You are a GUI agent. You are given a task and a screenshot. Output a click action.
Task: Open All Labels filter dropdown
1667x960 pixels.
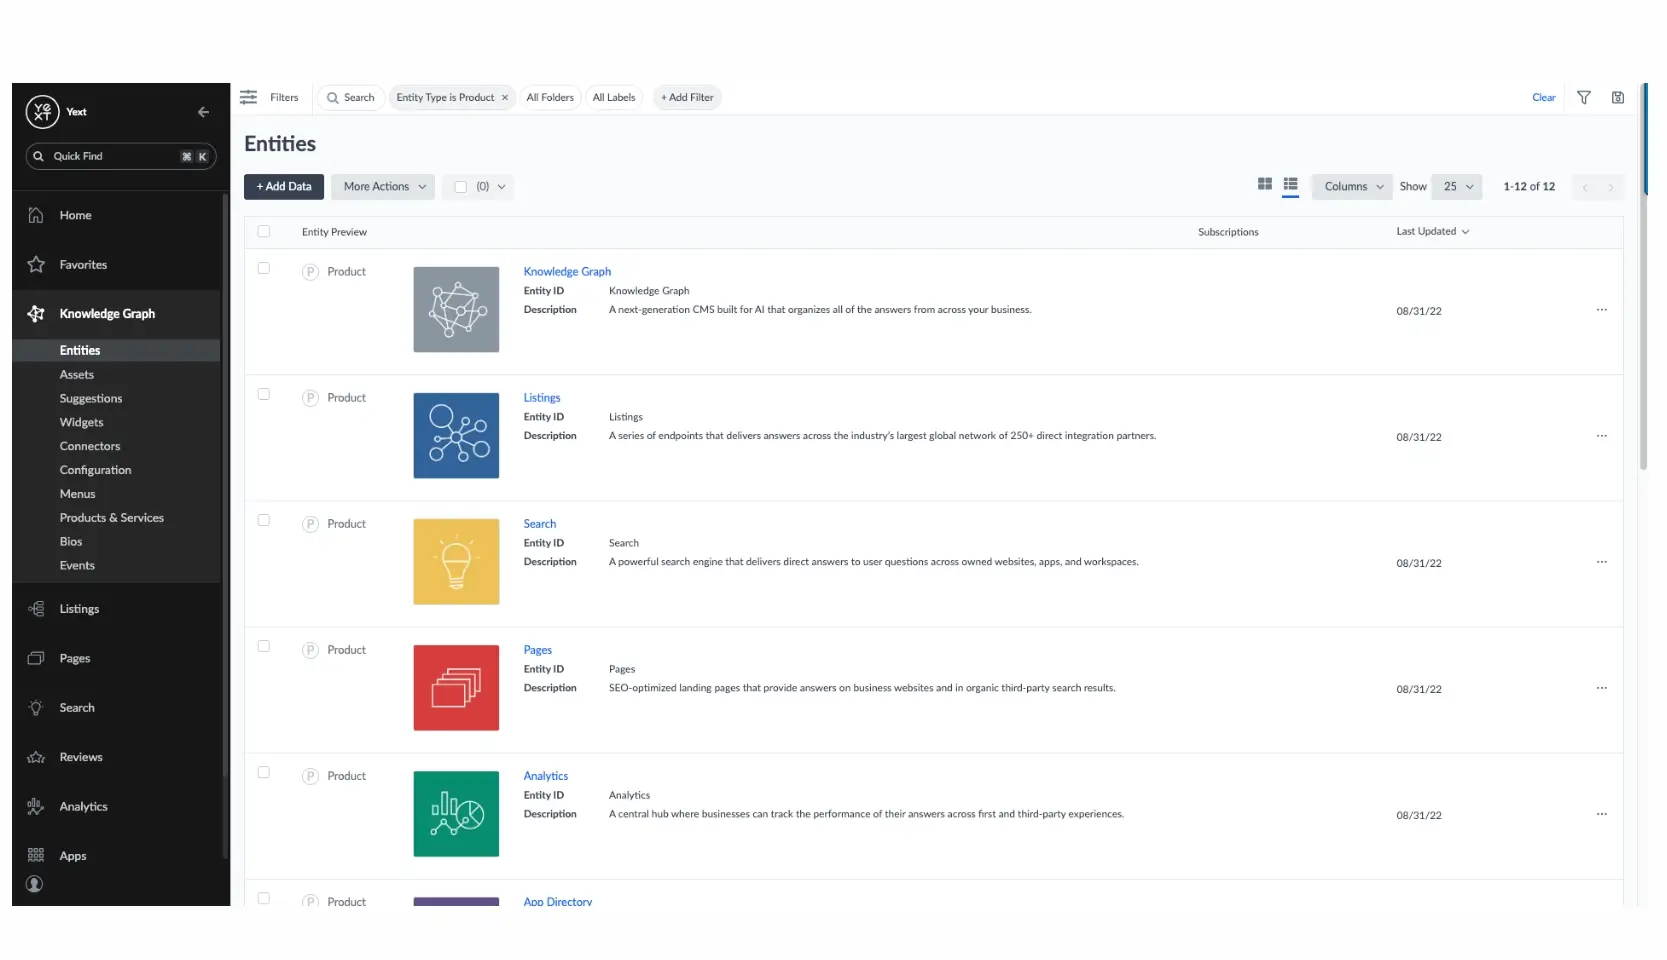click(614, 98)
